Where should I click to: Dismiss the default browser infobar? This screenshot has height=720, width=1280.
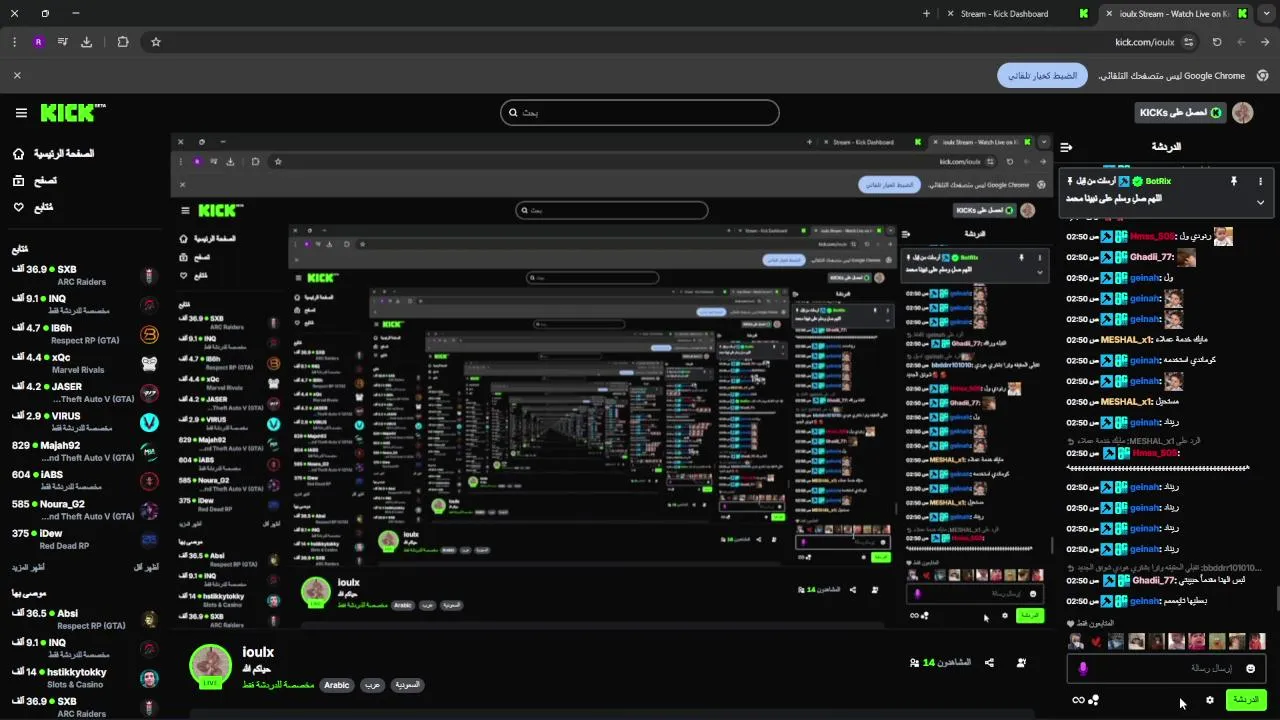(x=17, y=75)
